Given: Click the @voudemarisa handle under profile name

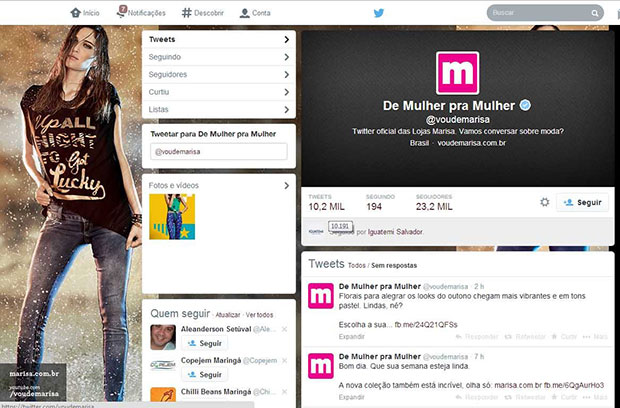Looking at the screenshot, I should (x=457, y=119).
